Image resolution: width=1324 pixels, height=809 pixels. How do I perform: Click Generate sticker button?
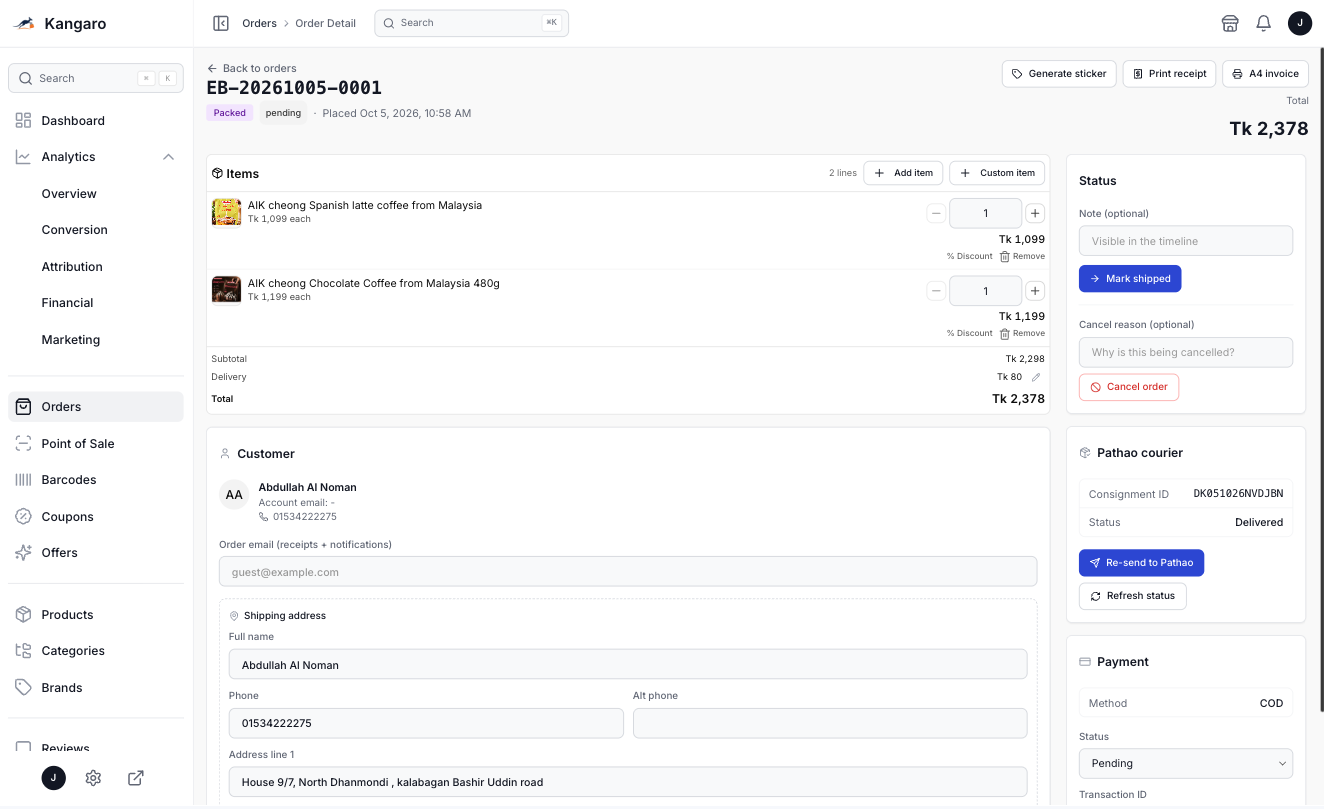coord(1059,74)
